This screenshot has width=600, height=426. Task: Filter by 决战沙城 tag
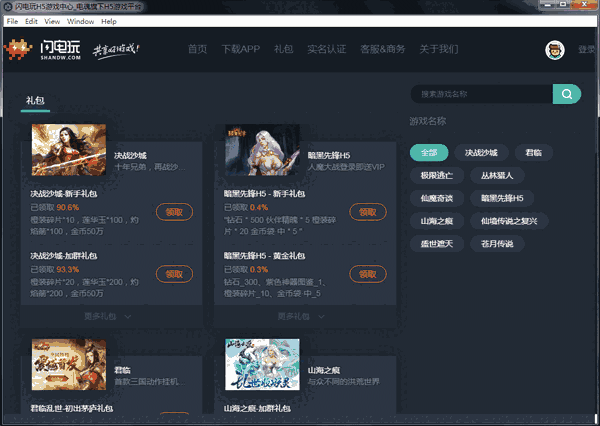(x=481, y=153)
